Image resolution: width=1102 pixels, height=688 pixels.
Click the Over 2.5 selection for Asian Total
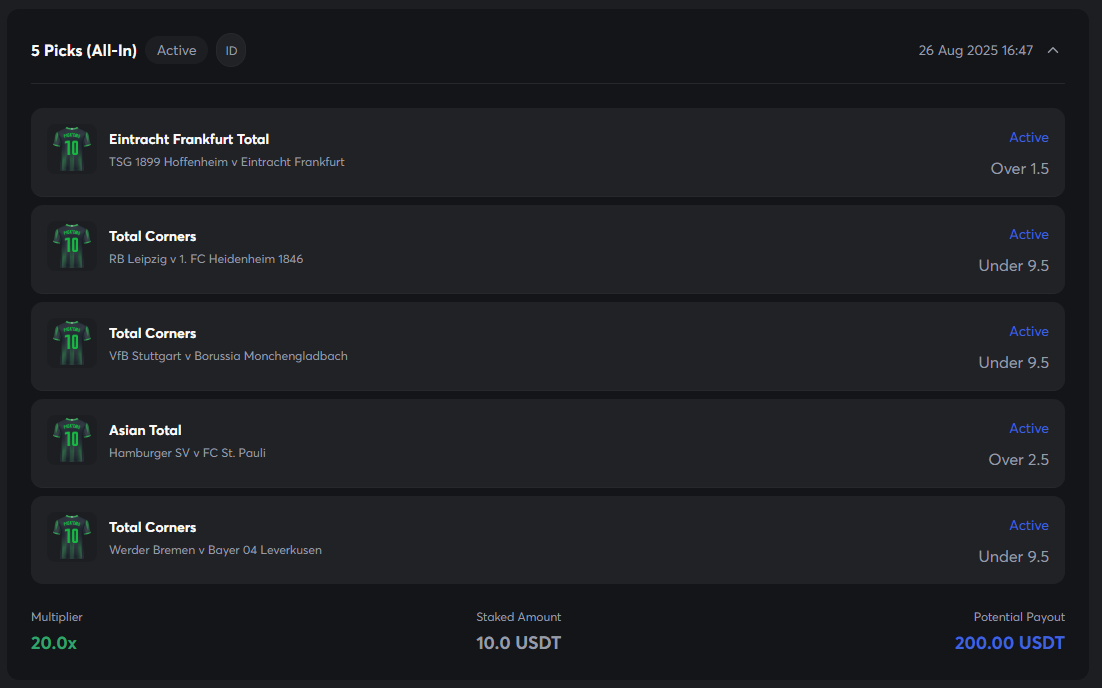click(x=1019, y=459)
